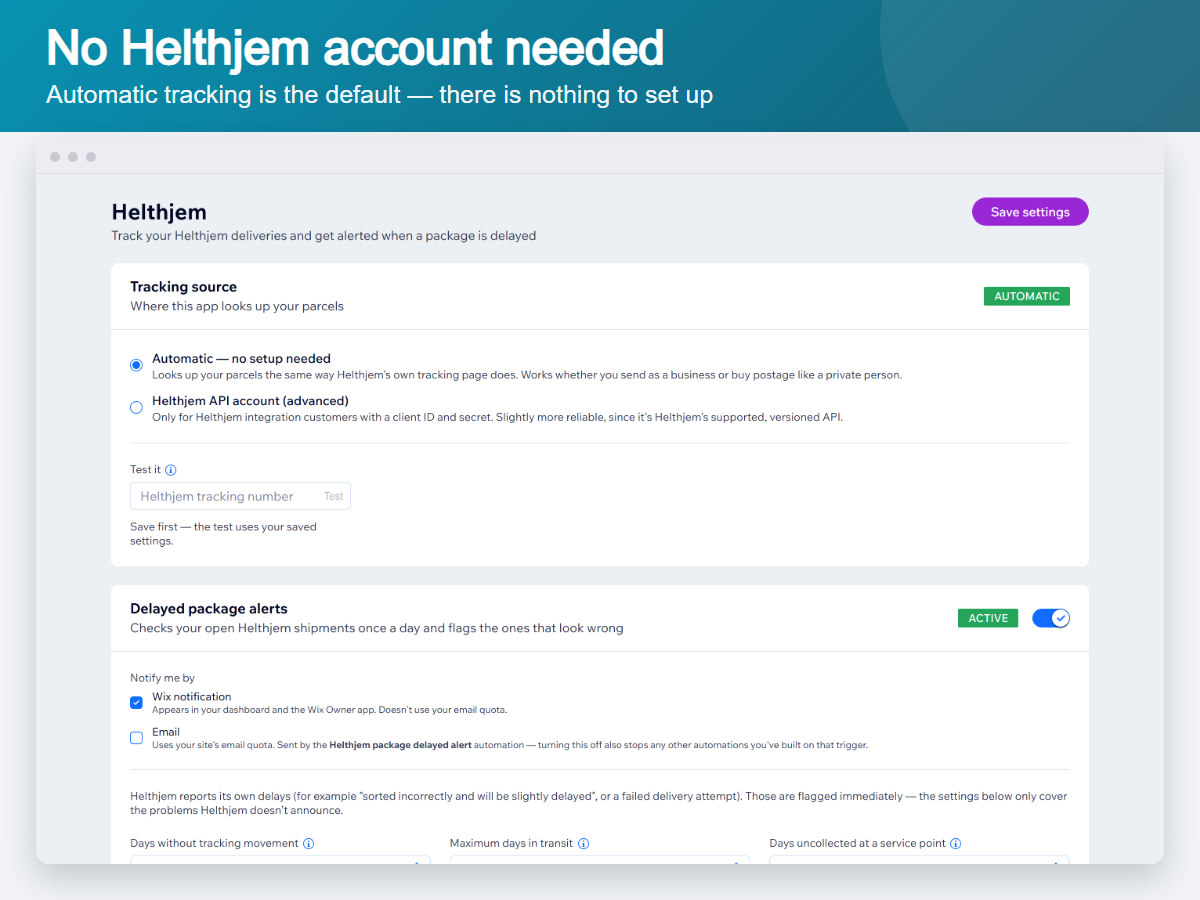Click the Save settings button
The image size is (1200, 900).
point(1030,212)
